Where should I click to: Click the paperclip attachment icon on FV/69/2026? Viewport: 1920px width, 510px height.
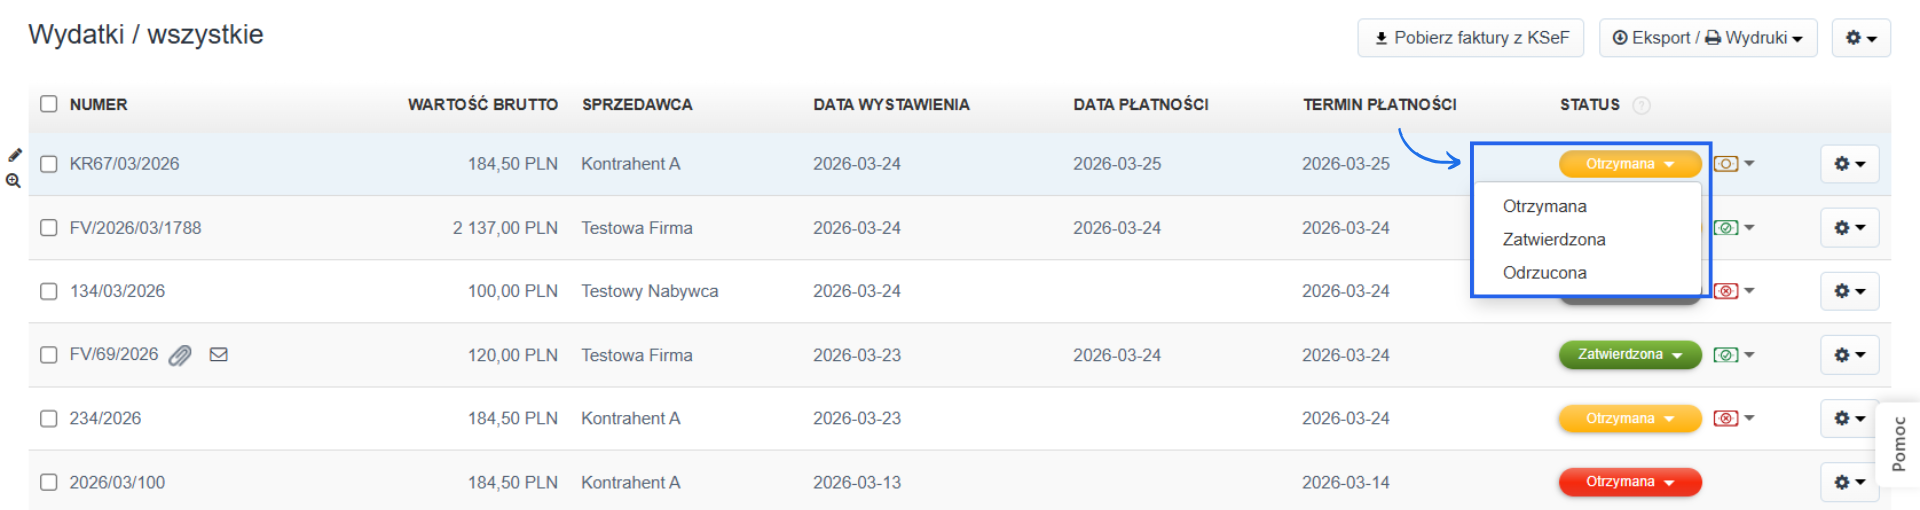pos(180,355)
